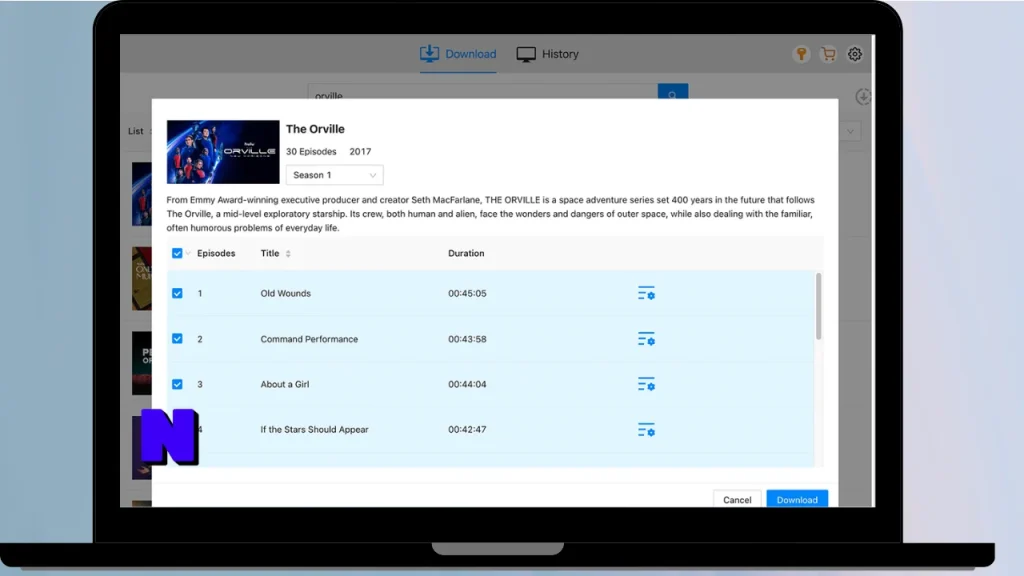Click the year 2017 label
Screen dimensions: 1024x576
click(x=360, y=152)
